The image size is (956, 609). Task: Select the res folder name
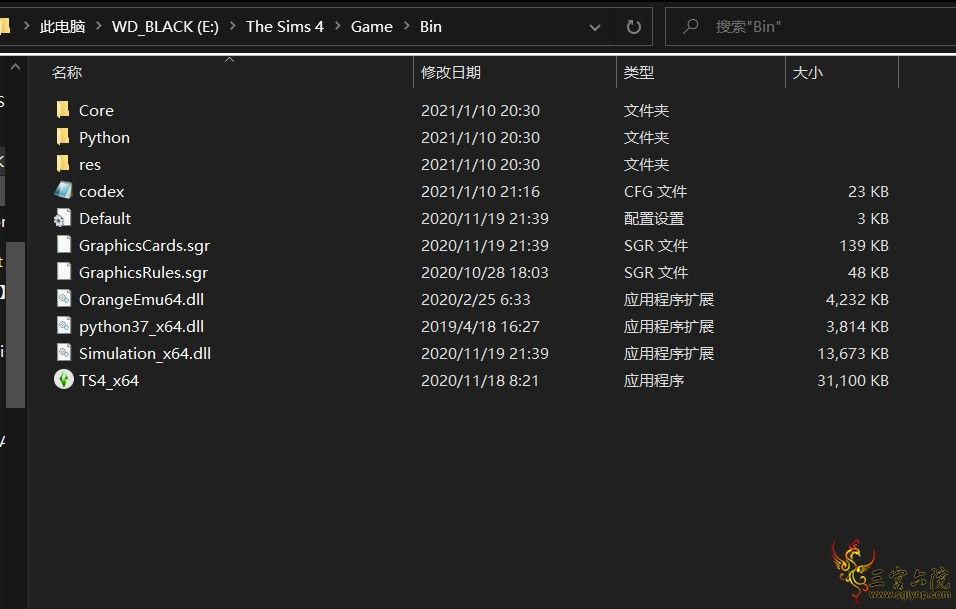[90, 165]
